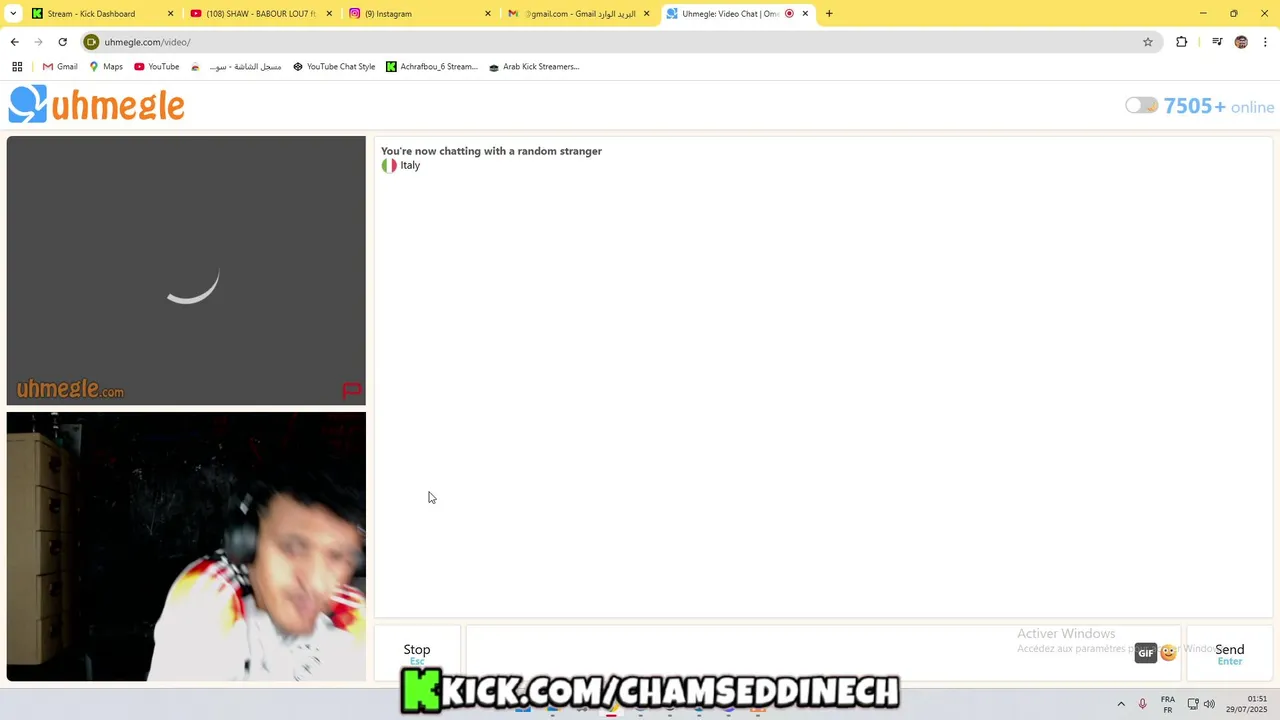Open the apps grid in bookmarks bar
Viewport: 1280px width, 720px height.
17,67
